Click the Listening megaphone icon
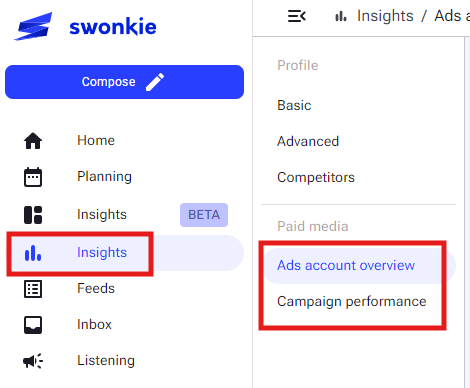This screenshot has height=388, width=470. [33, 361]
